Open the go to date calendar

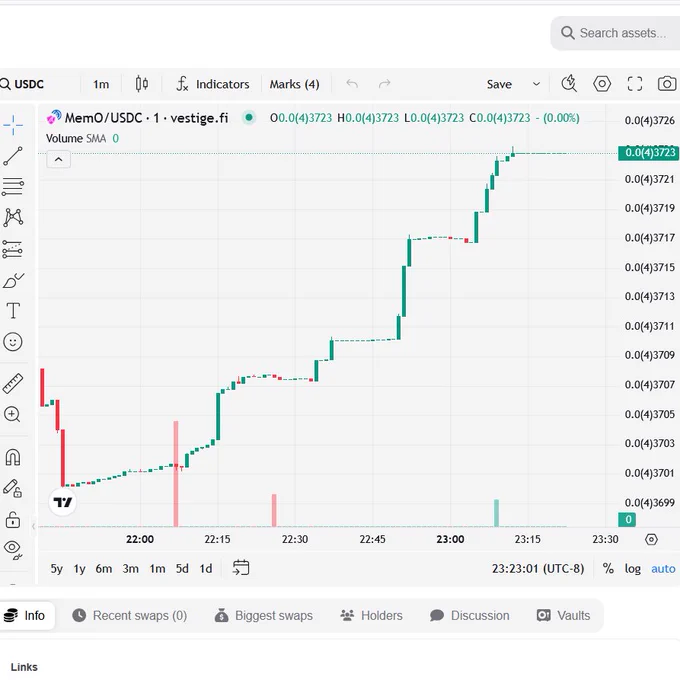(241, 568)
